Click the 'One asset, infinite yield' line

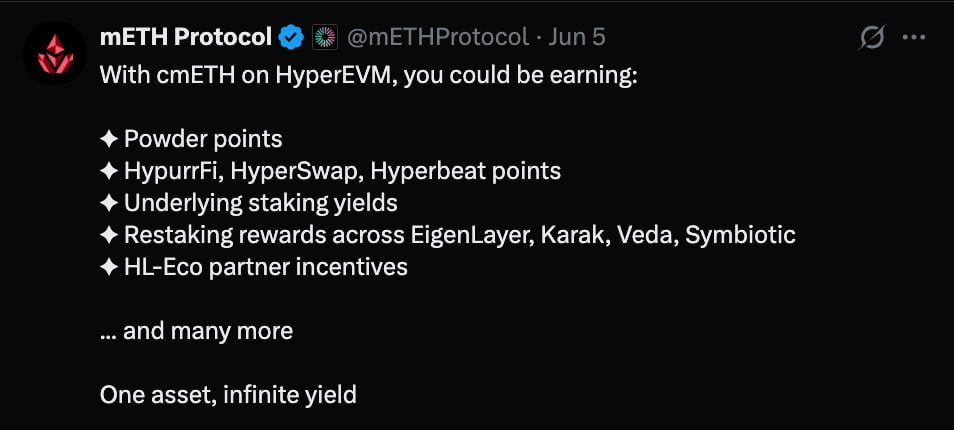click(x=228, y=395)
